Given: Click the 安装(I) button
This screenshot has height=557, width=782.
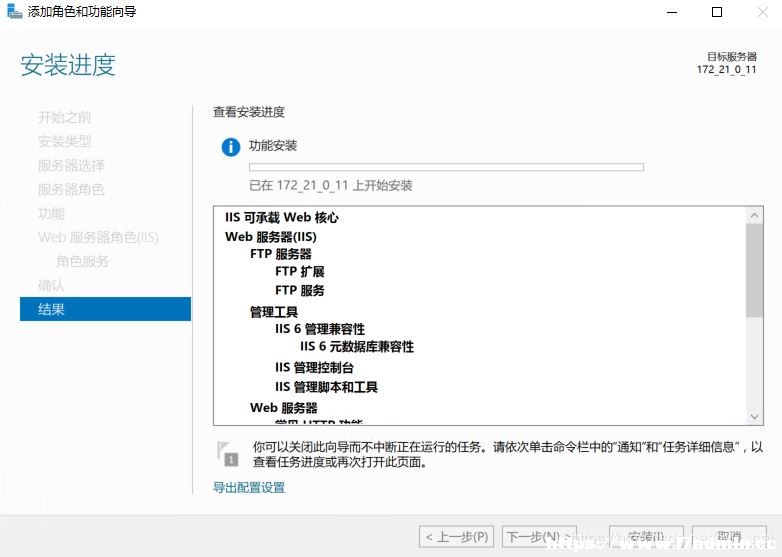Looking at the screenshot, I should coord(646,537).
